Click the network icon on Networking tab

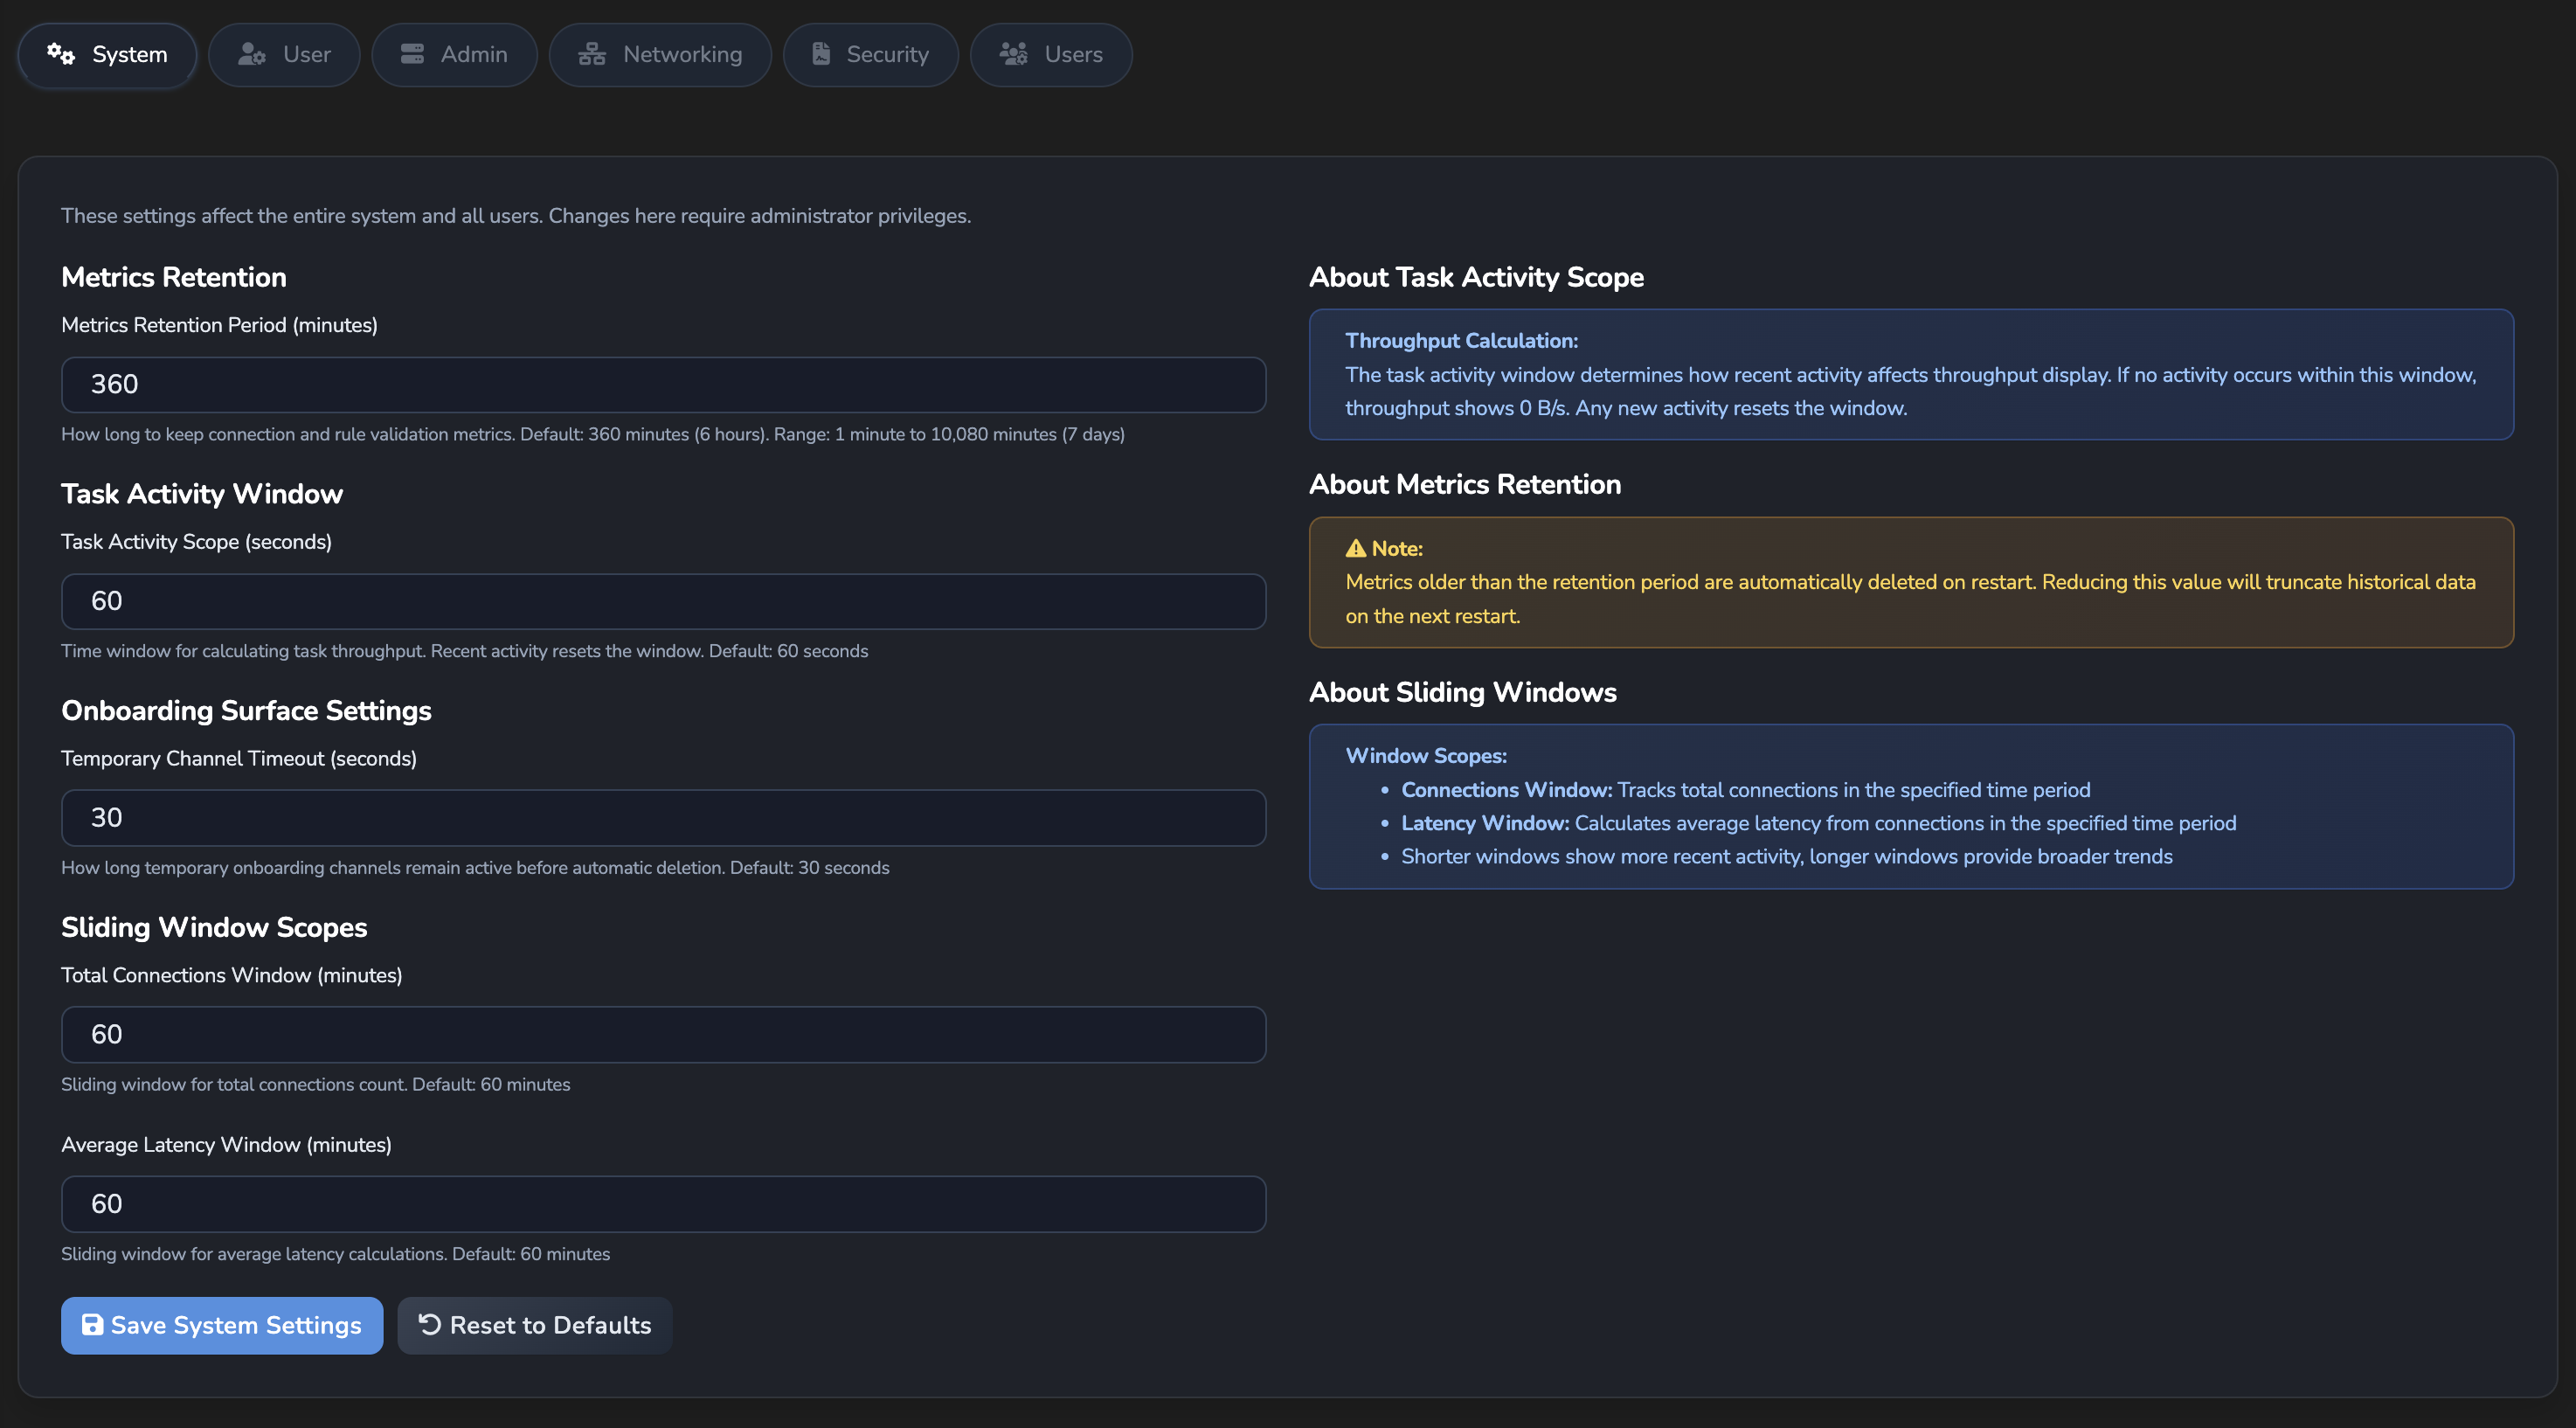[x=592, y=54]
